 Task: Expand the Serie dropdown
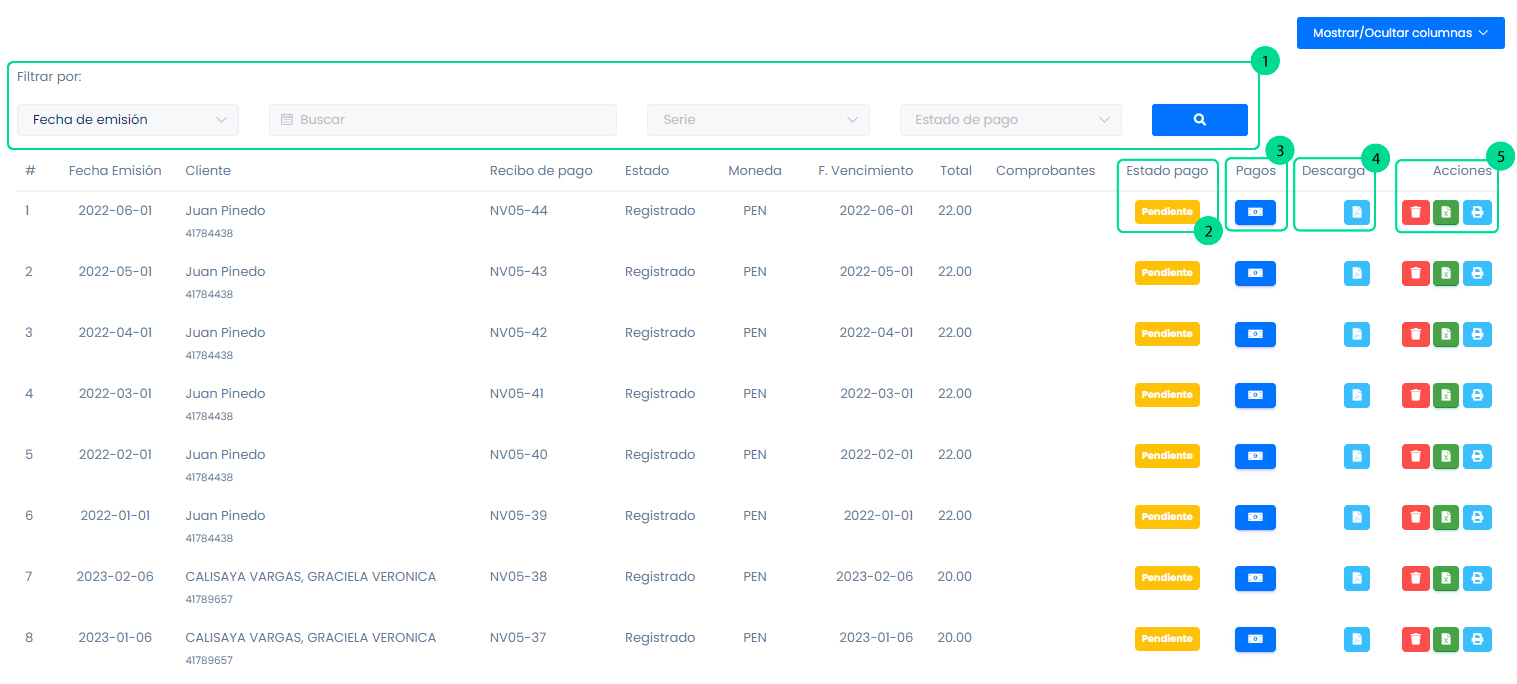[x=758, y=120]
